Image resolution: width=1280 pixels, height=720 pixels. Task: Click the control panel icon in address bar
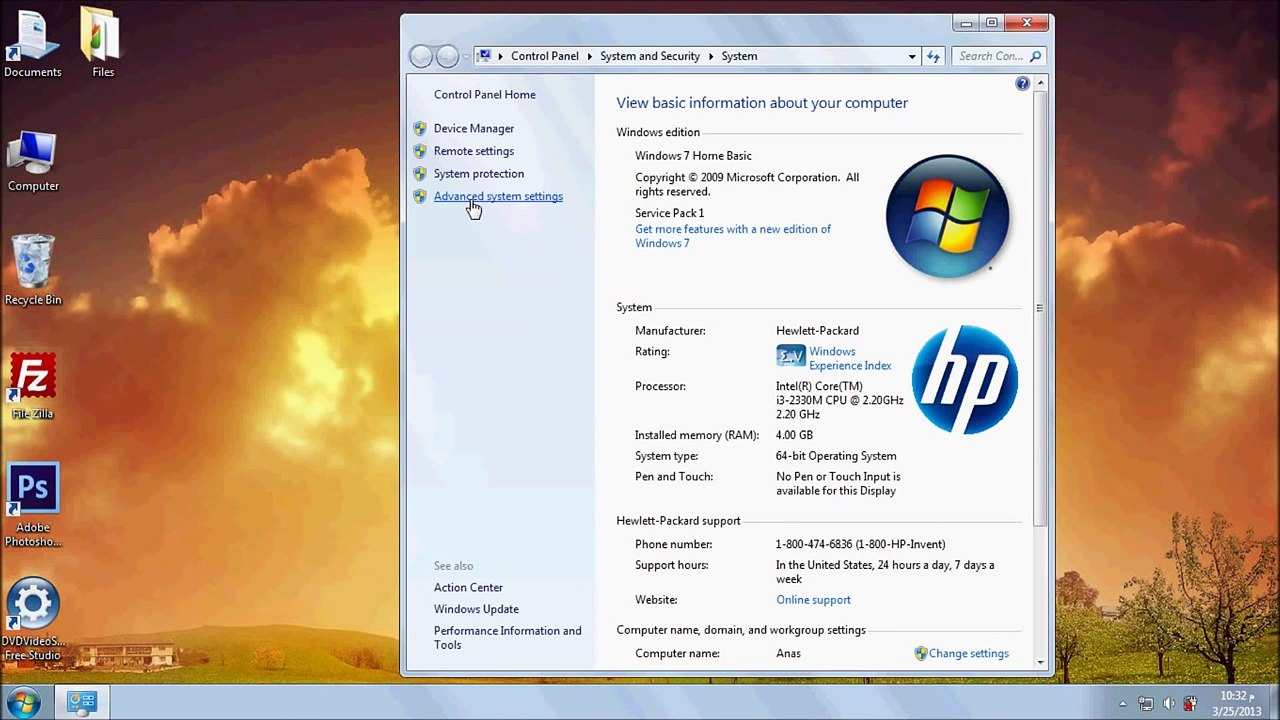pyautogui.click(x=484, y=56)
